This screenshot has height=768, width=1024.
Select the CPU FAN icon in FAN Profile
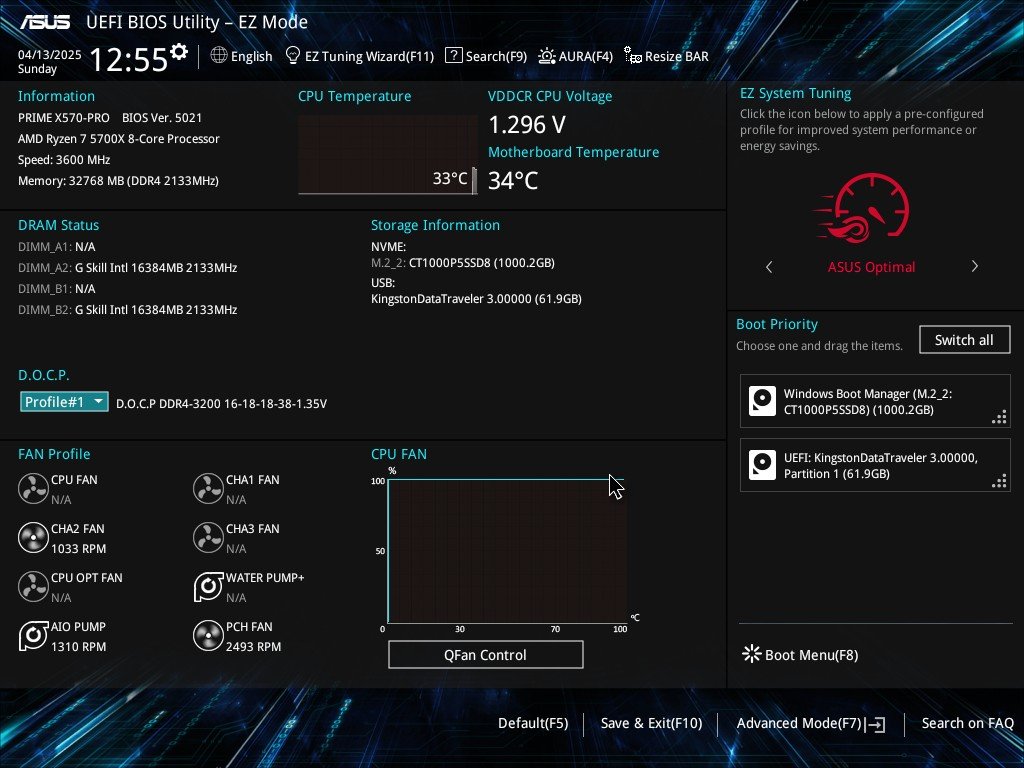33,488
